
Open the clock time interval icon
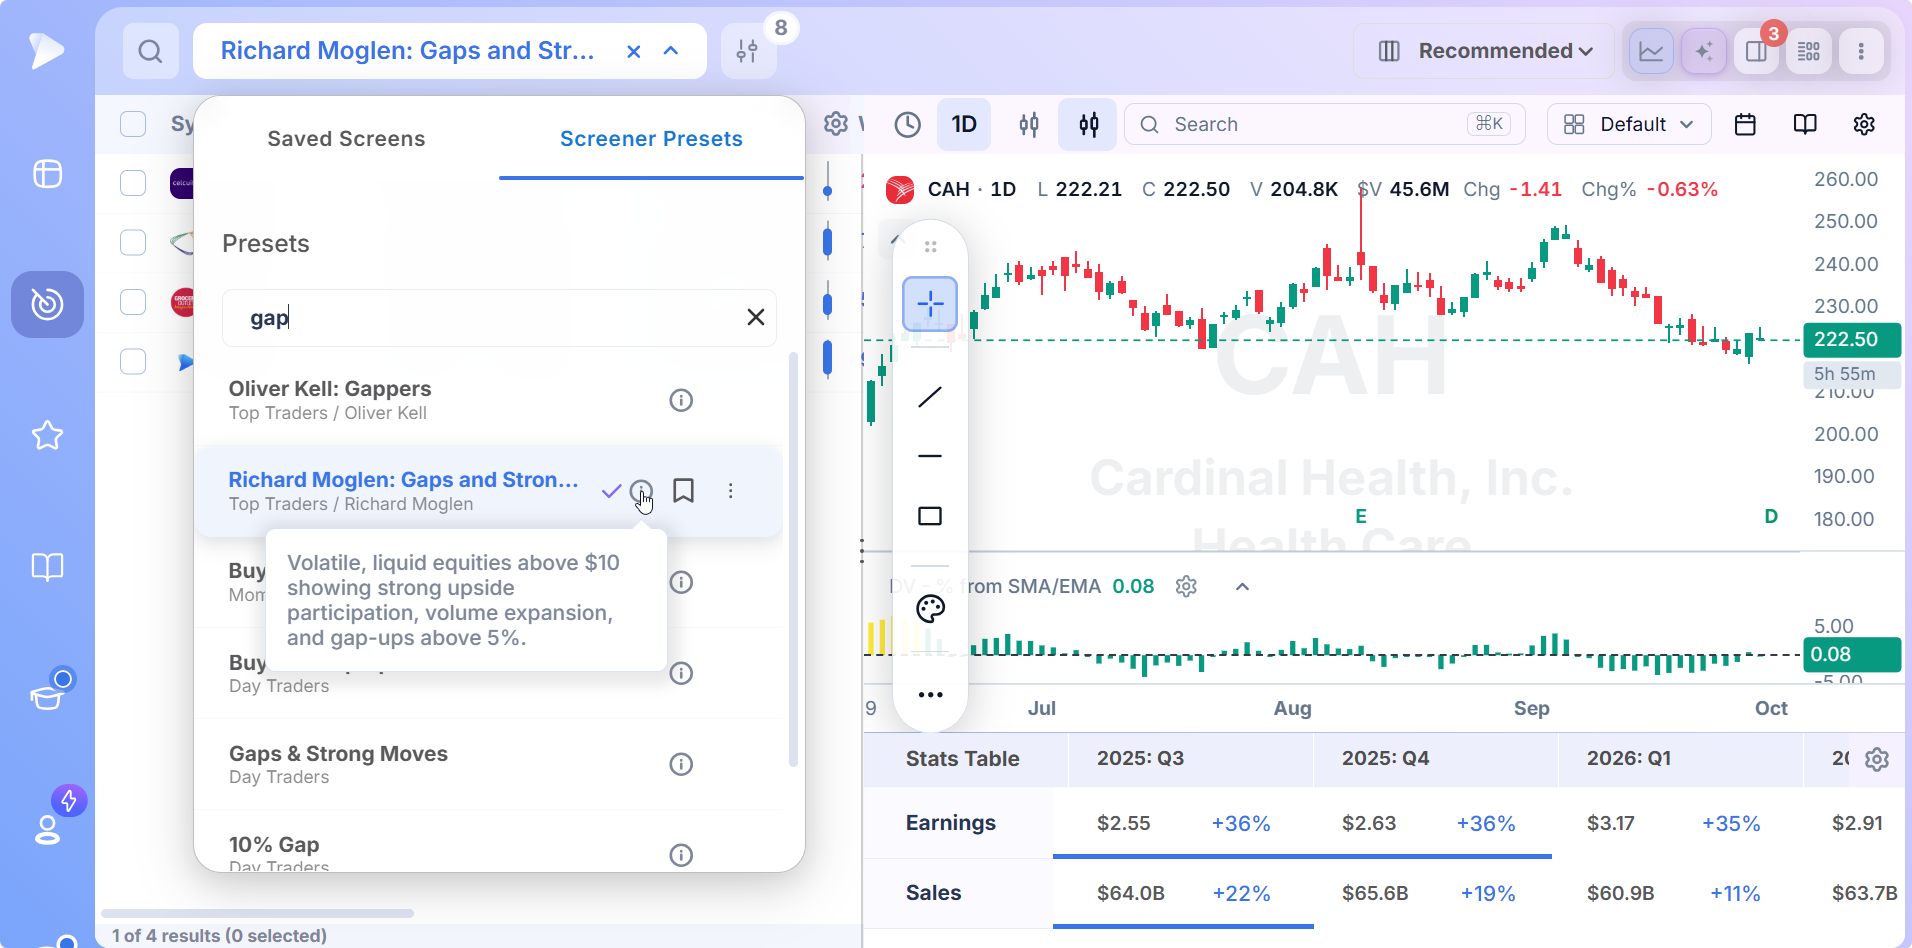click(x=908, y=124)
